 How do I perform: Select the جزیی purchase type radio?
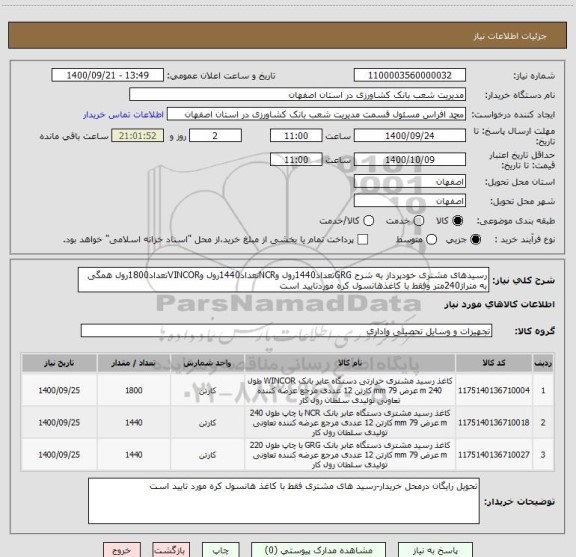coord(476,240)
